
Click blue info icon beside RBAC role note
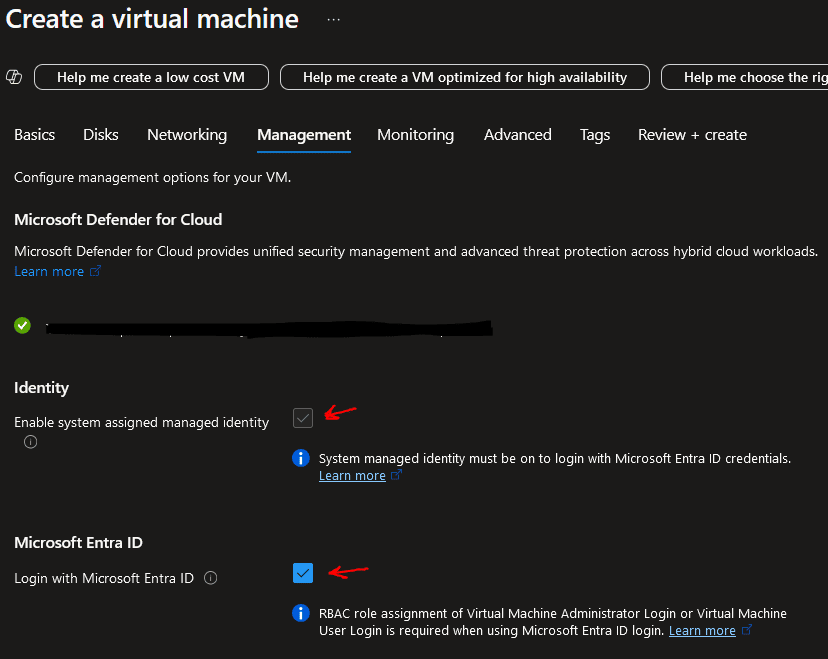pyautogui.click(x=301, y=613)
